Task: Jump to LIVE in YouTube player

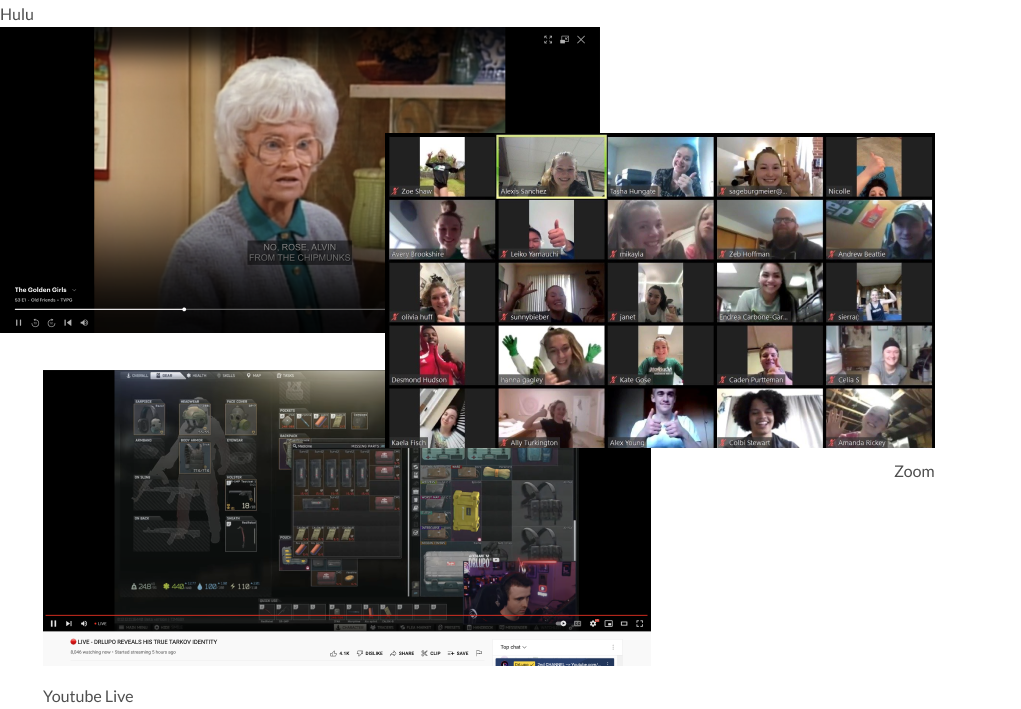Action: (x=100, y=624)
